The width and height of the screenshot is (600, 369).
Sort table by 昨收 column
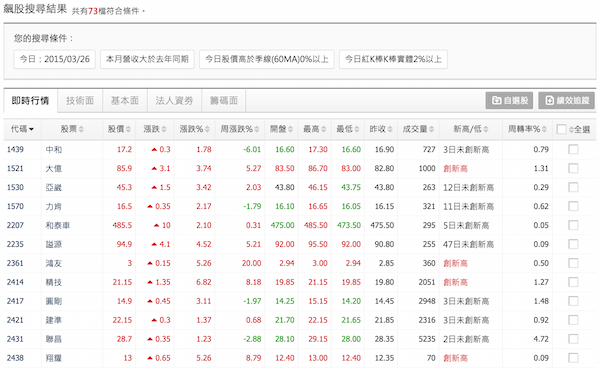click(381, 129)
